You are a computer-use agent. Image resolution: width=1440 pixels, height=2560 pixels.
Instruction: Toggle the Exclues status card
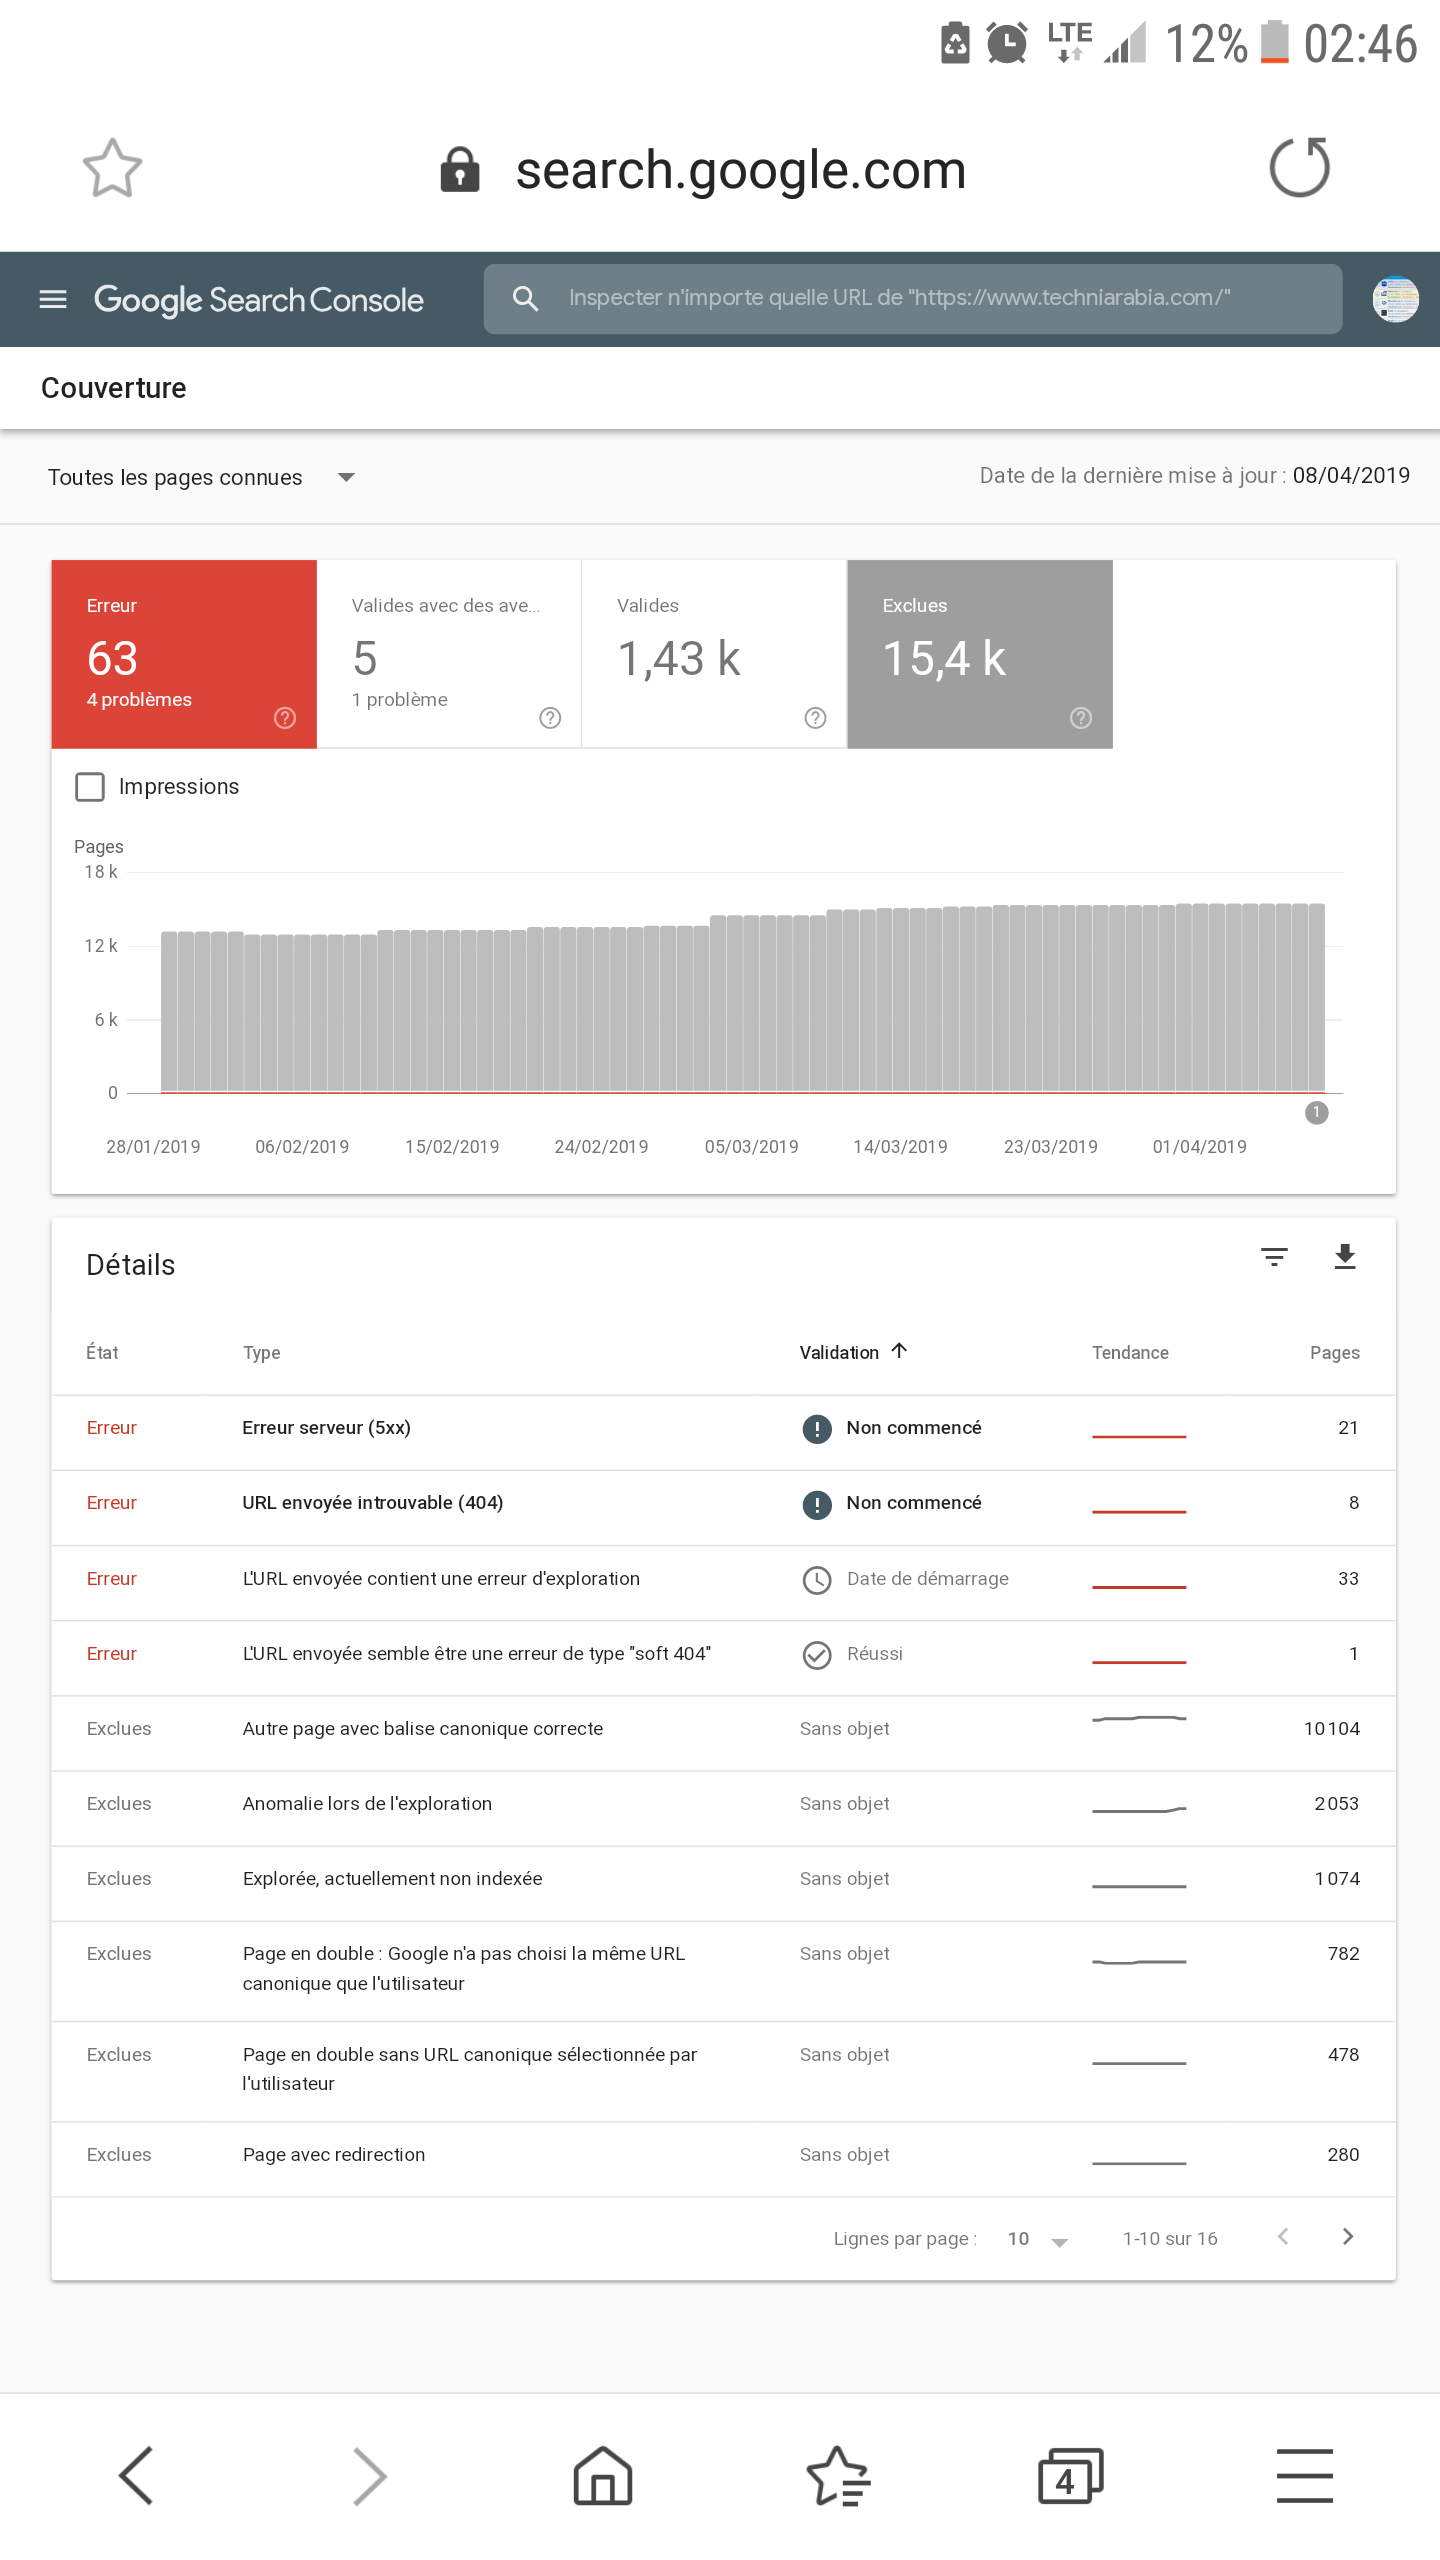click(x=980, y=654)
